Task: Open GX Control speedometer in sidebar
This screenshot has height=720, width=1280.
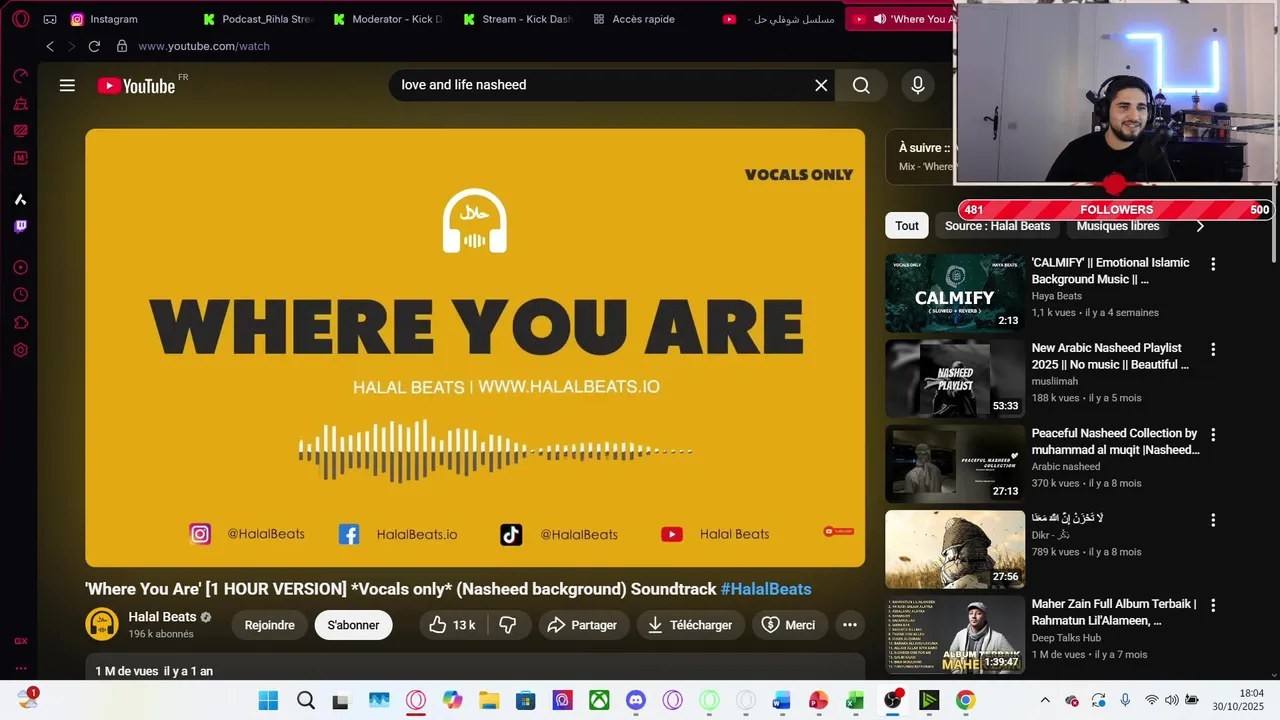Action: click(x=20, y=76)
